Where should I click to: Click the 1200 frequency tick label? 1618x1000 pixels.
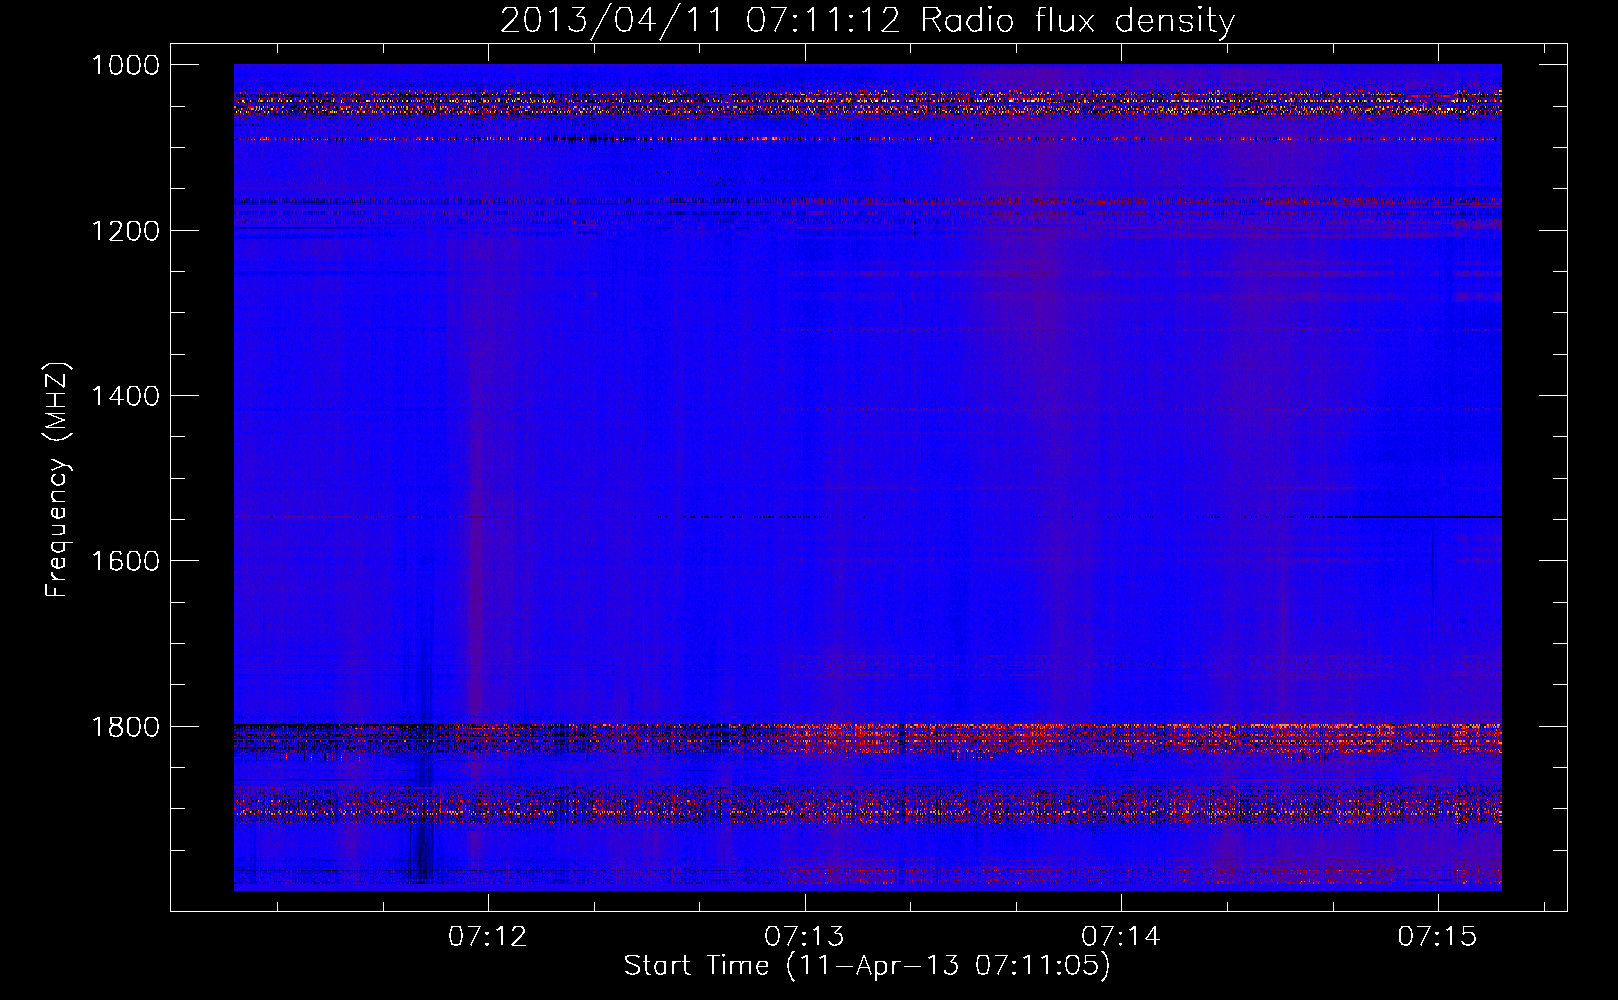click(x=125, y=231)
